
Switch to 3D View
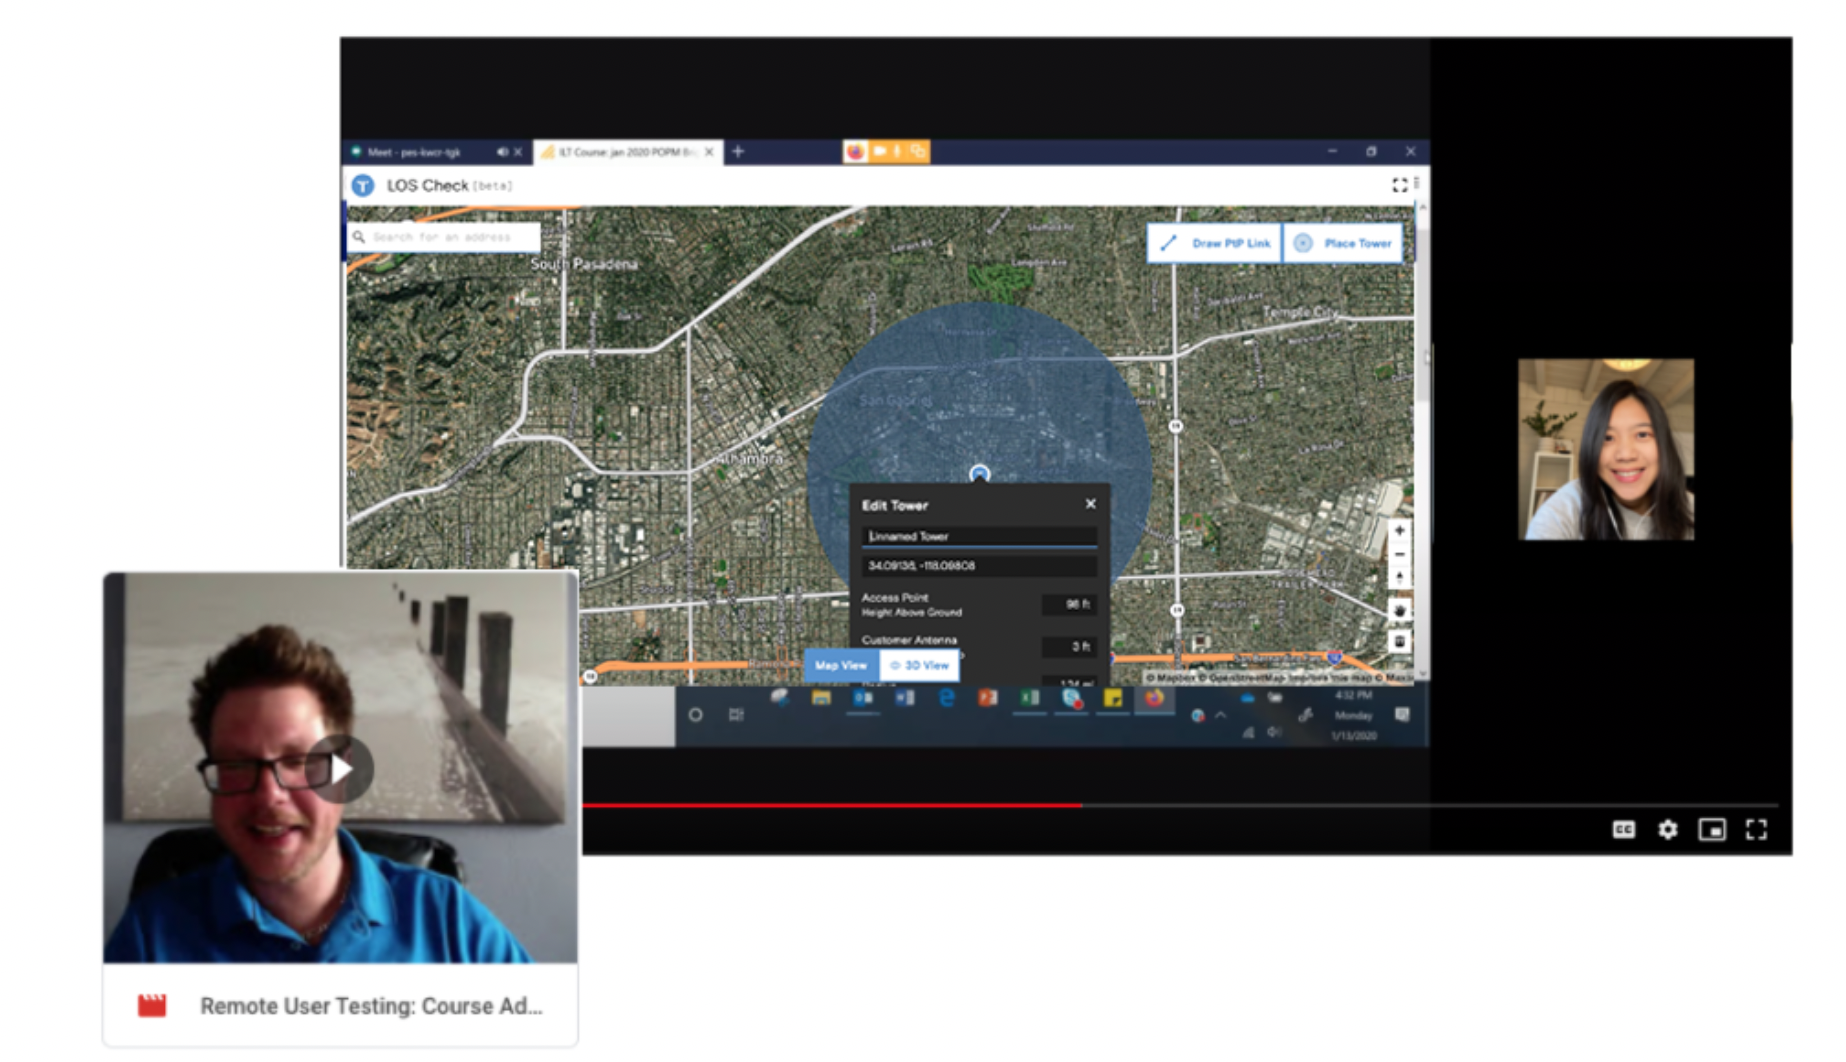coord(919,665)
